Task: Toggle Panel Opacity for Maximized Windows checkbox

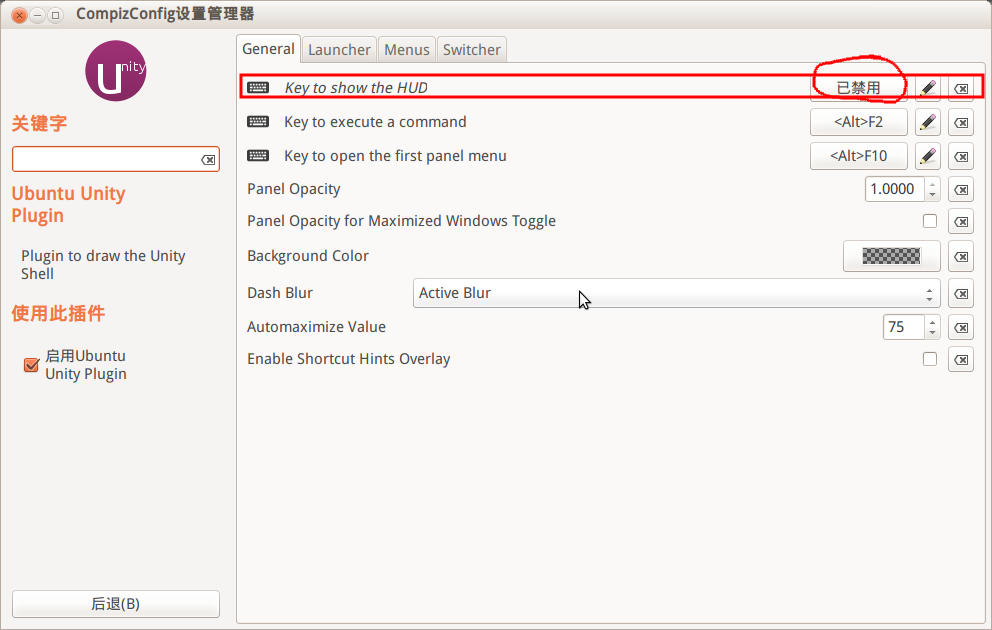Action: pyautogui.click(x=929, y=221)
